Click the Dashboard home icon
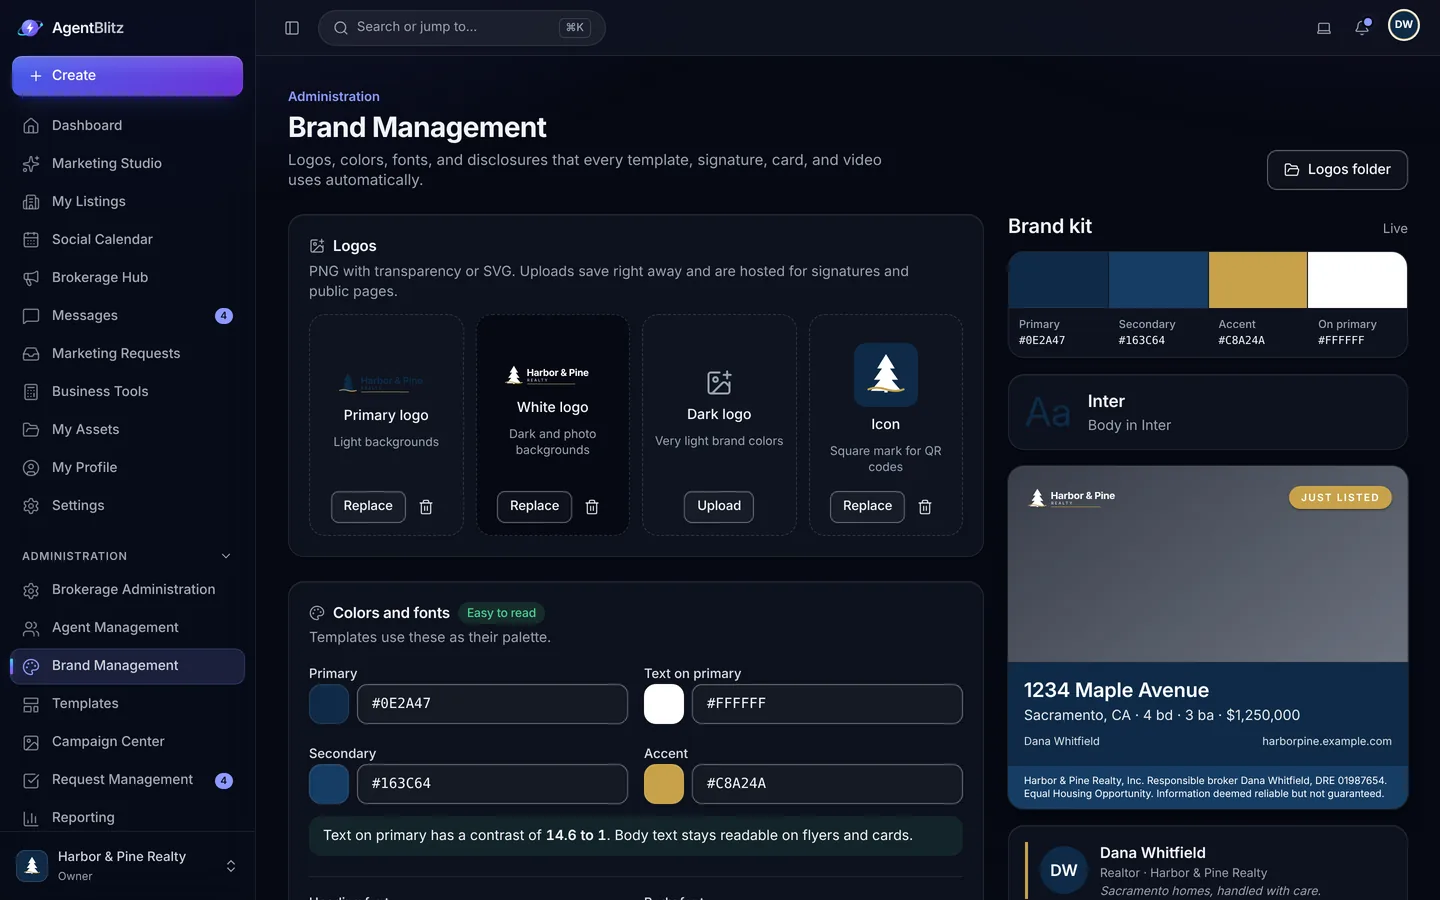This screenshot has width=1440, height=900. click(31, 126)
